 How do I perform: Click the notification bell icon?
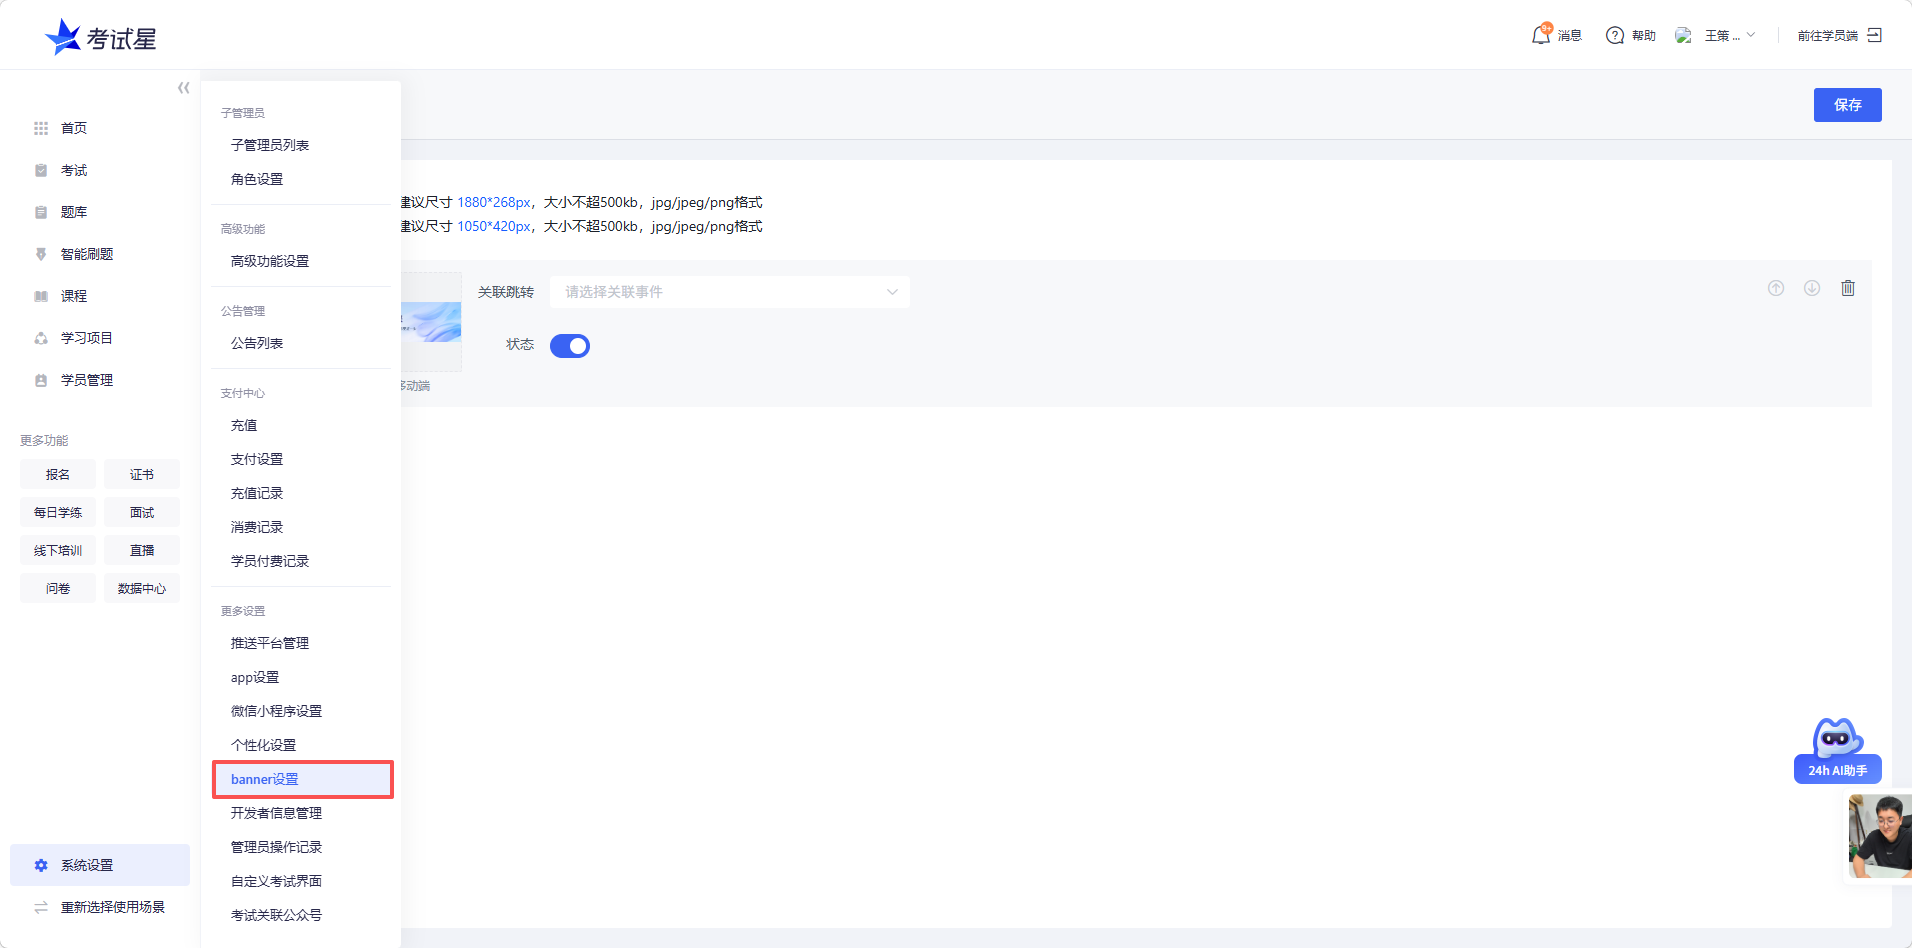(x=1541, y=35)
